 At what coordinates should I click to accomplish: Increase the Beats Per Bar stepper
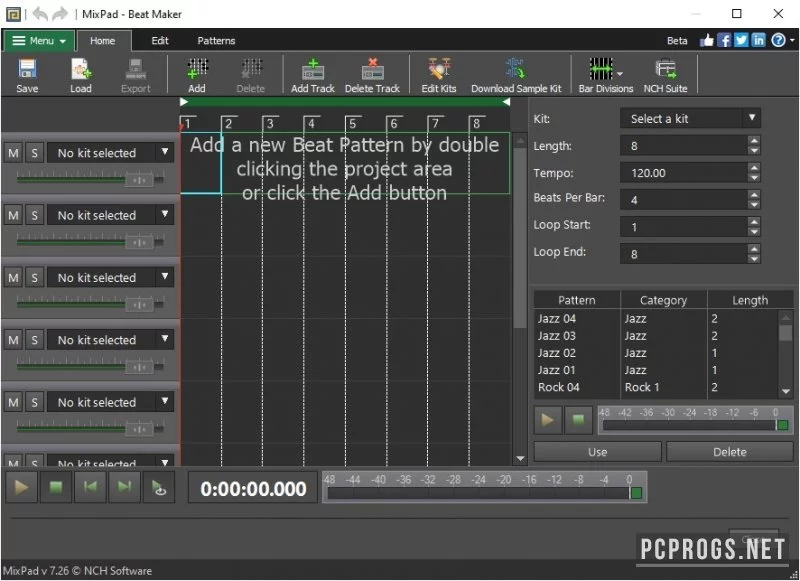[754, 194]
